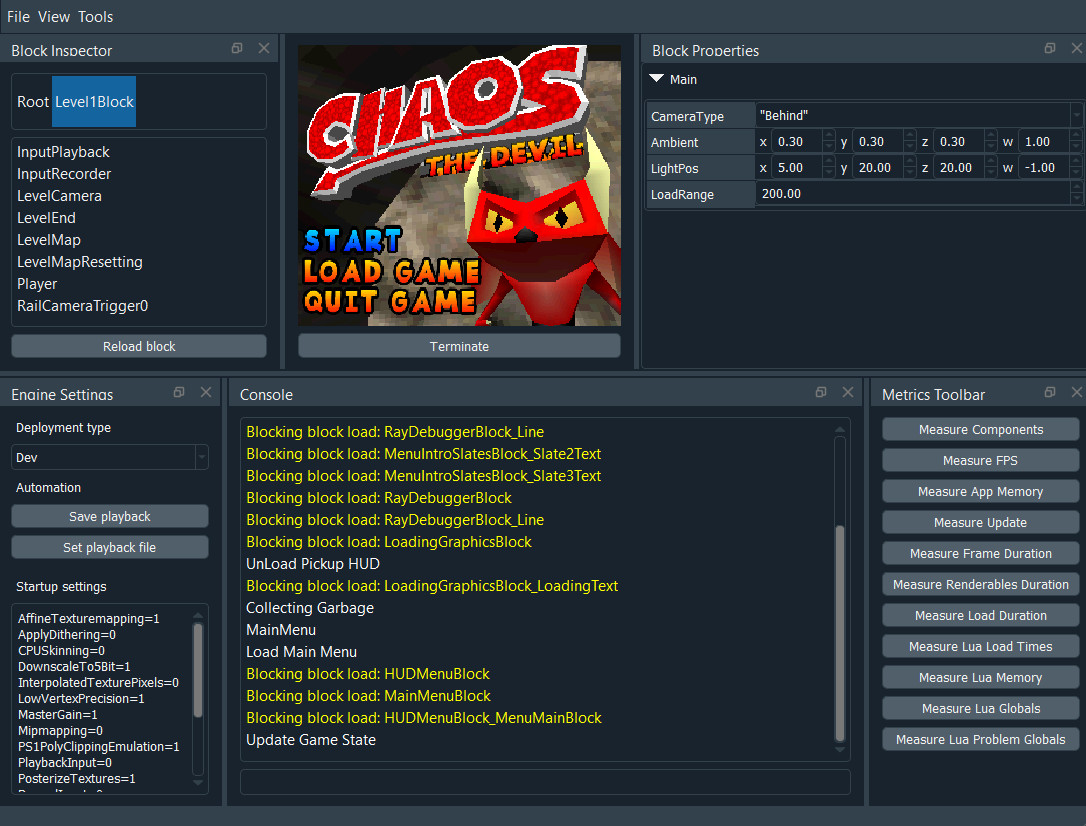Select Root in the block breadcrumb
This screenshot has width=1086, height=826.
33,102
